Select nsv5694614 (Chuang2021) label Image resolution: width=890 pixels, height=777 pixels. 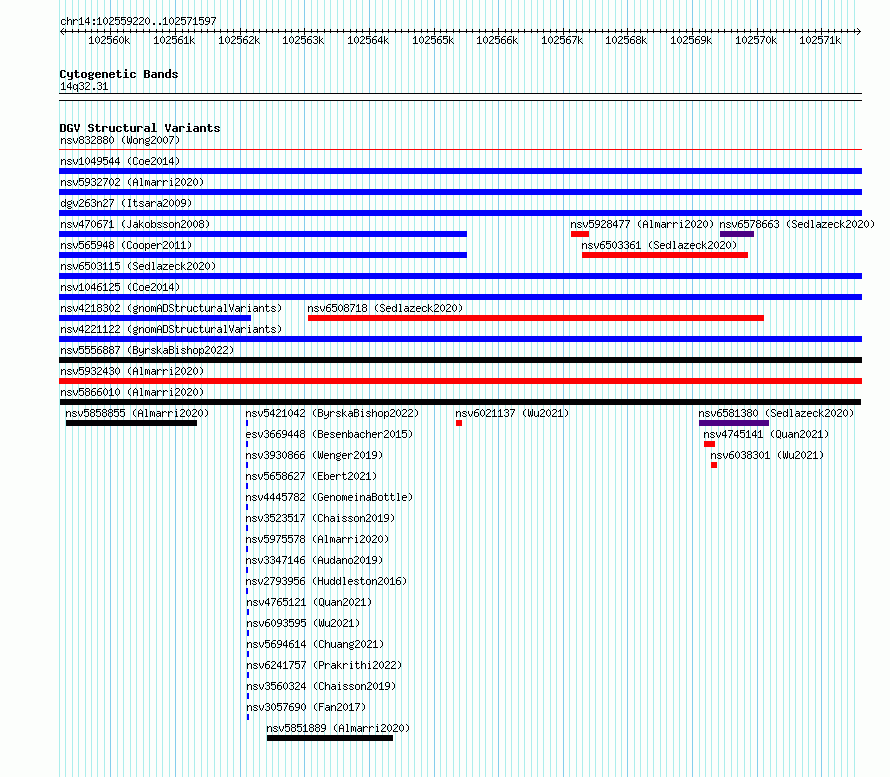[315, 644]
